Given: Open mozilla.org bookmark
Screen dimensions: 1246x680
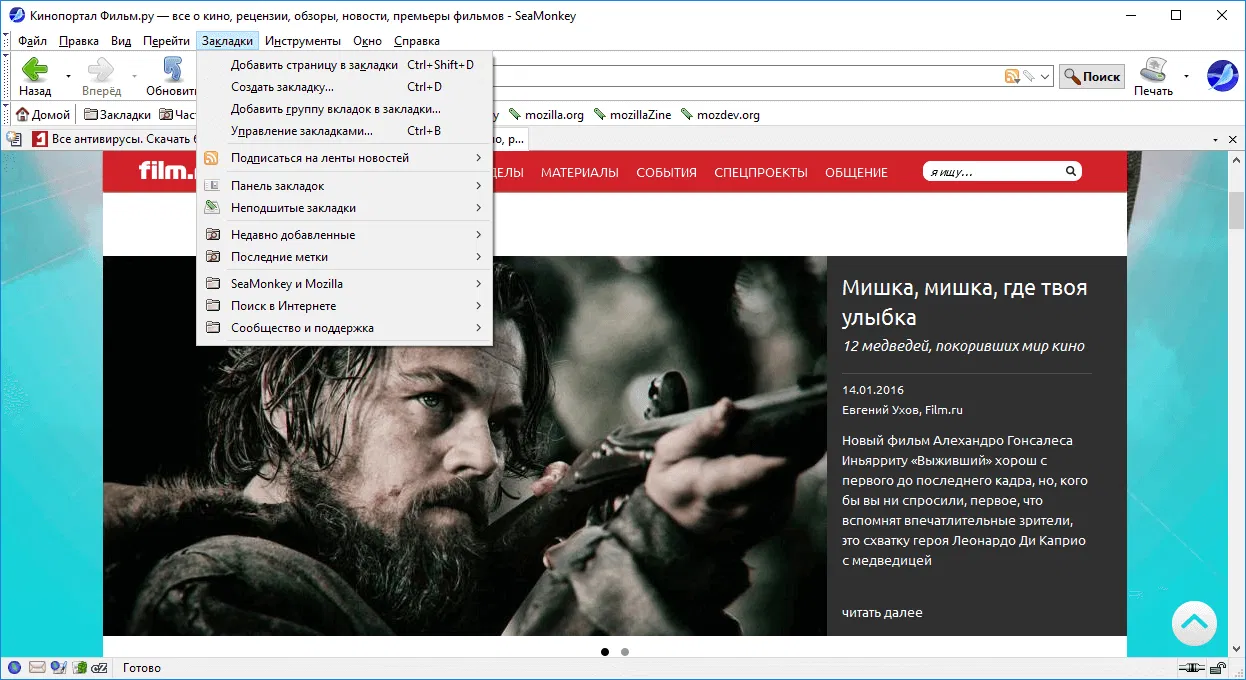Looking at the screenshot, I should pyautogui.click(x=546, y=115).
